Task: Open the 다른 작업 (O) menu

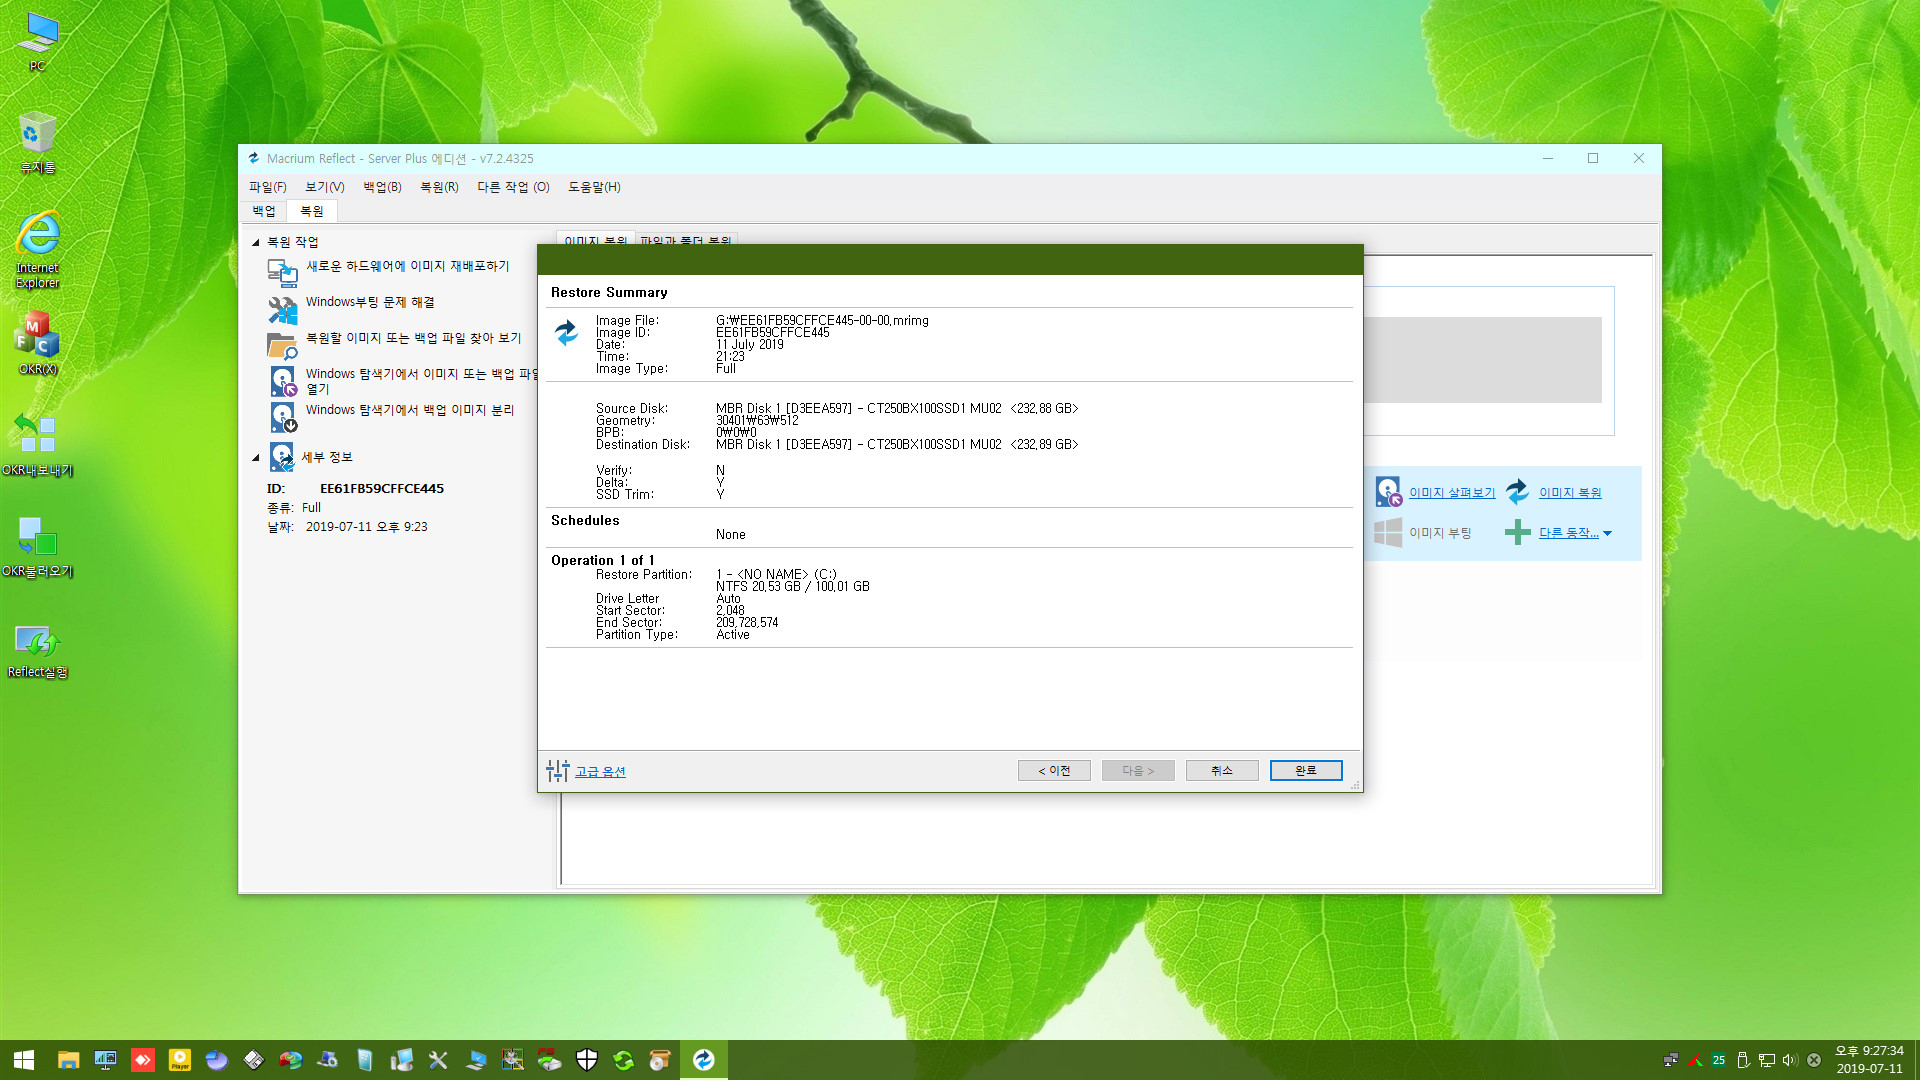Action: [x=513, y=187]
